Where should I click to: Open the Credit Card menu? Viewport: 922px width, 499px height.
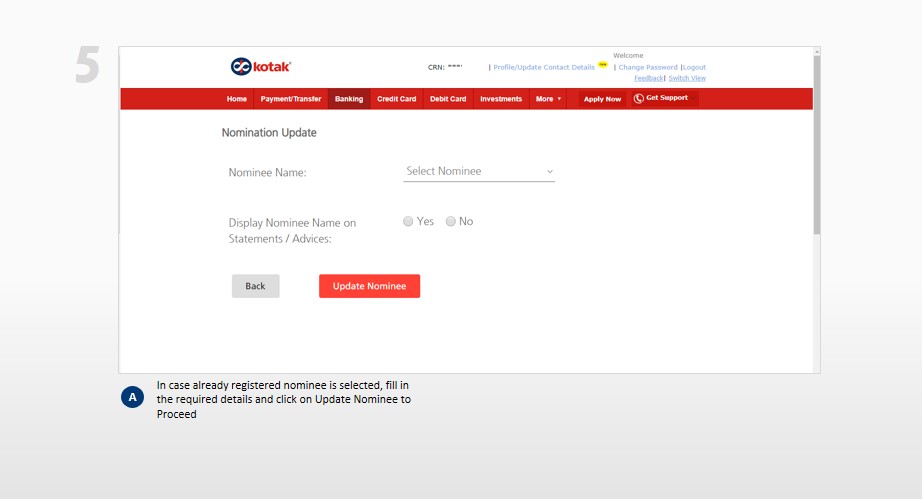point(396,99)
